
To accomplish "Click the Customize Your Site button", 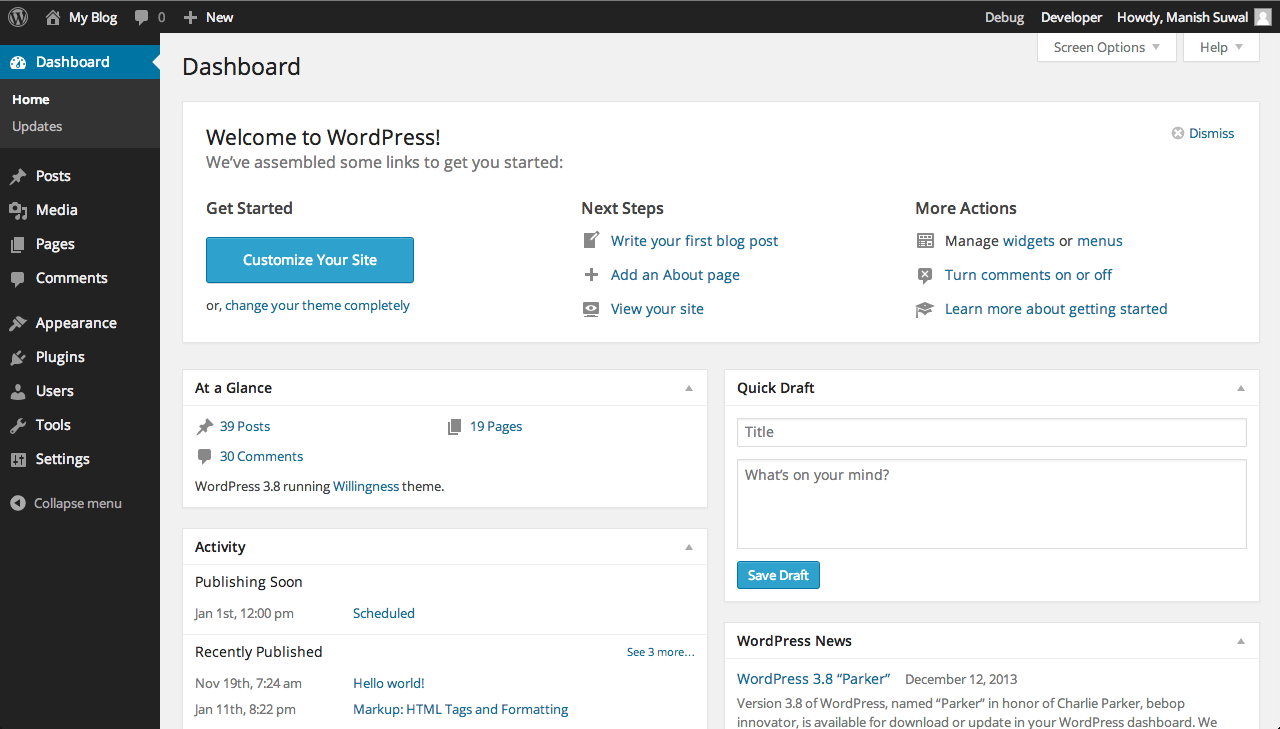I will point(310,260).
